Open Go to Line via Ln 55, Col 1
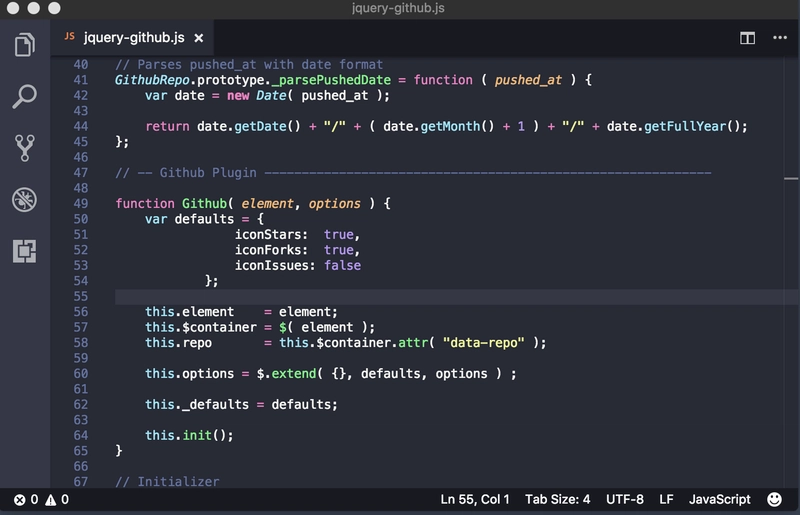 point(474,499)
